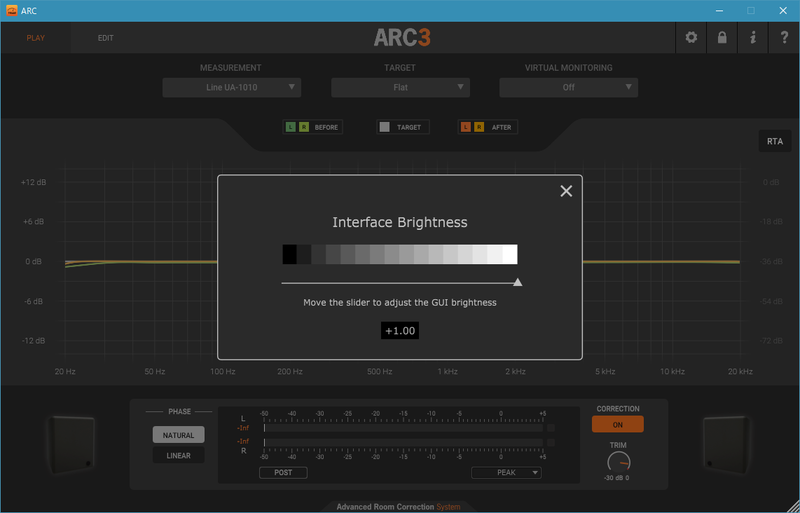Click the right speaker image

(727, 445)
